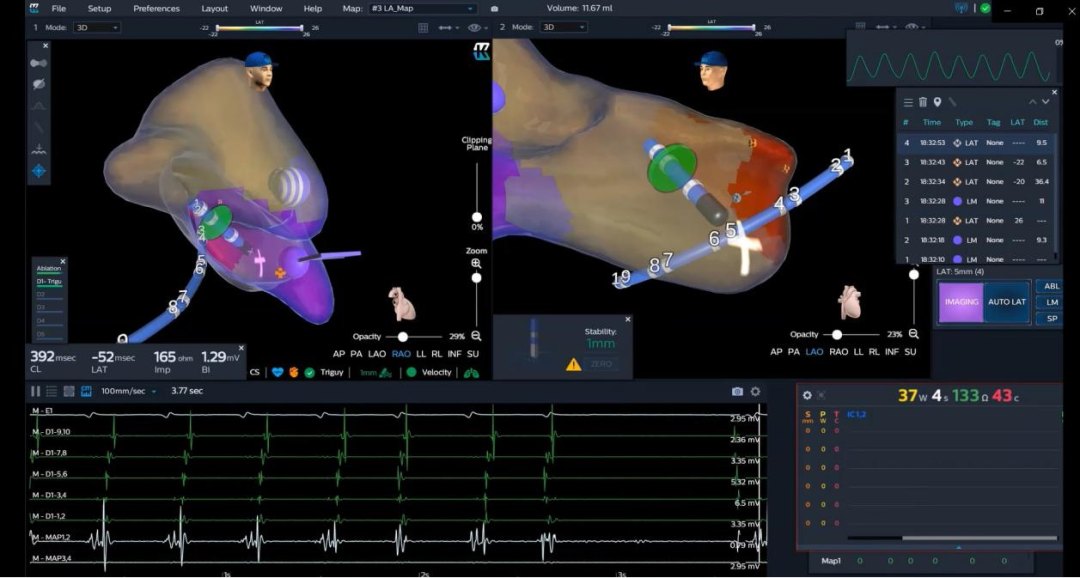Viewport: 1080px width, 578px height.
Task: Pause the ECG signal trace
Action: click(36, 391)
